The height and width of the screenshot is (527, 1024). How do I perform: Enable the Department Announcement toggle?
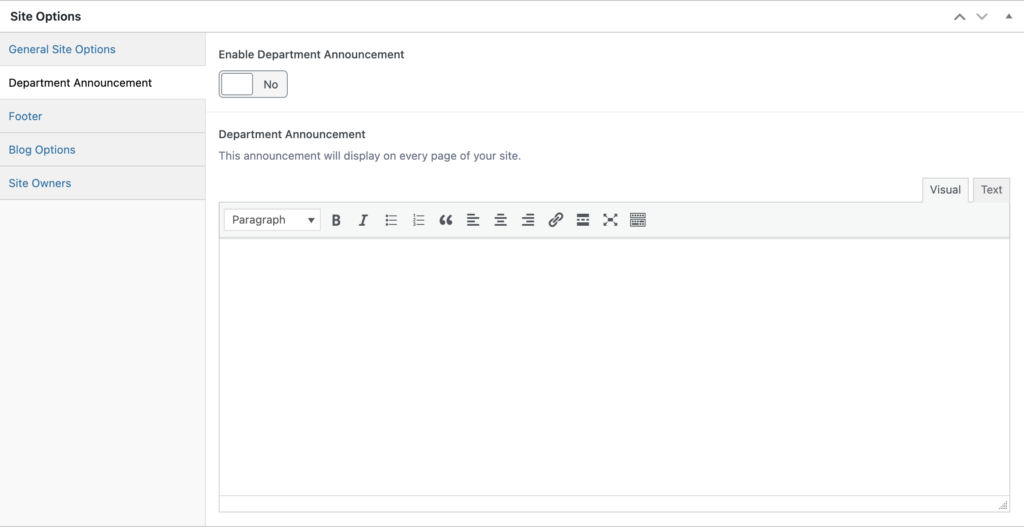[253, 85]
